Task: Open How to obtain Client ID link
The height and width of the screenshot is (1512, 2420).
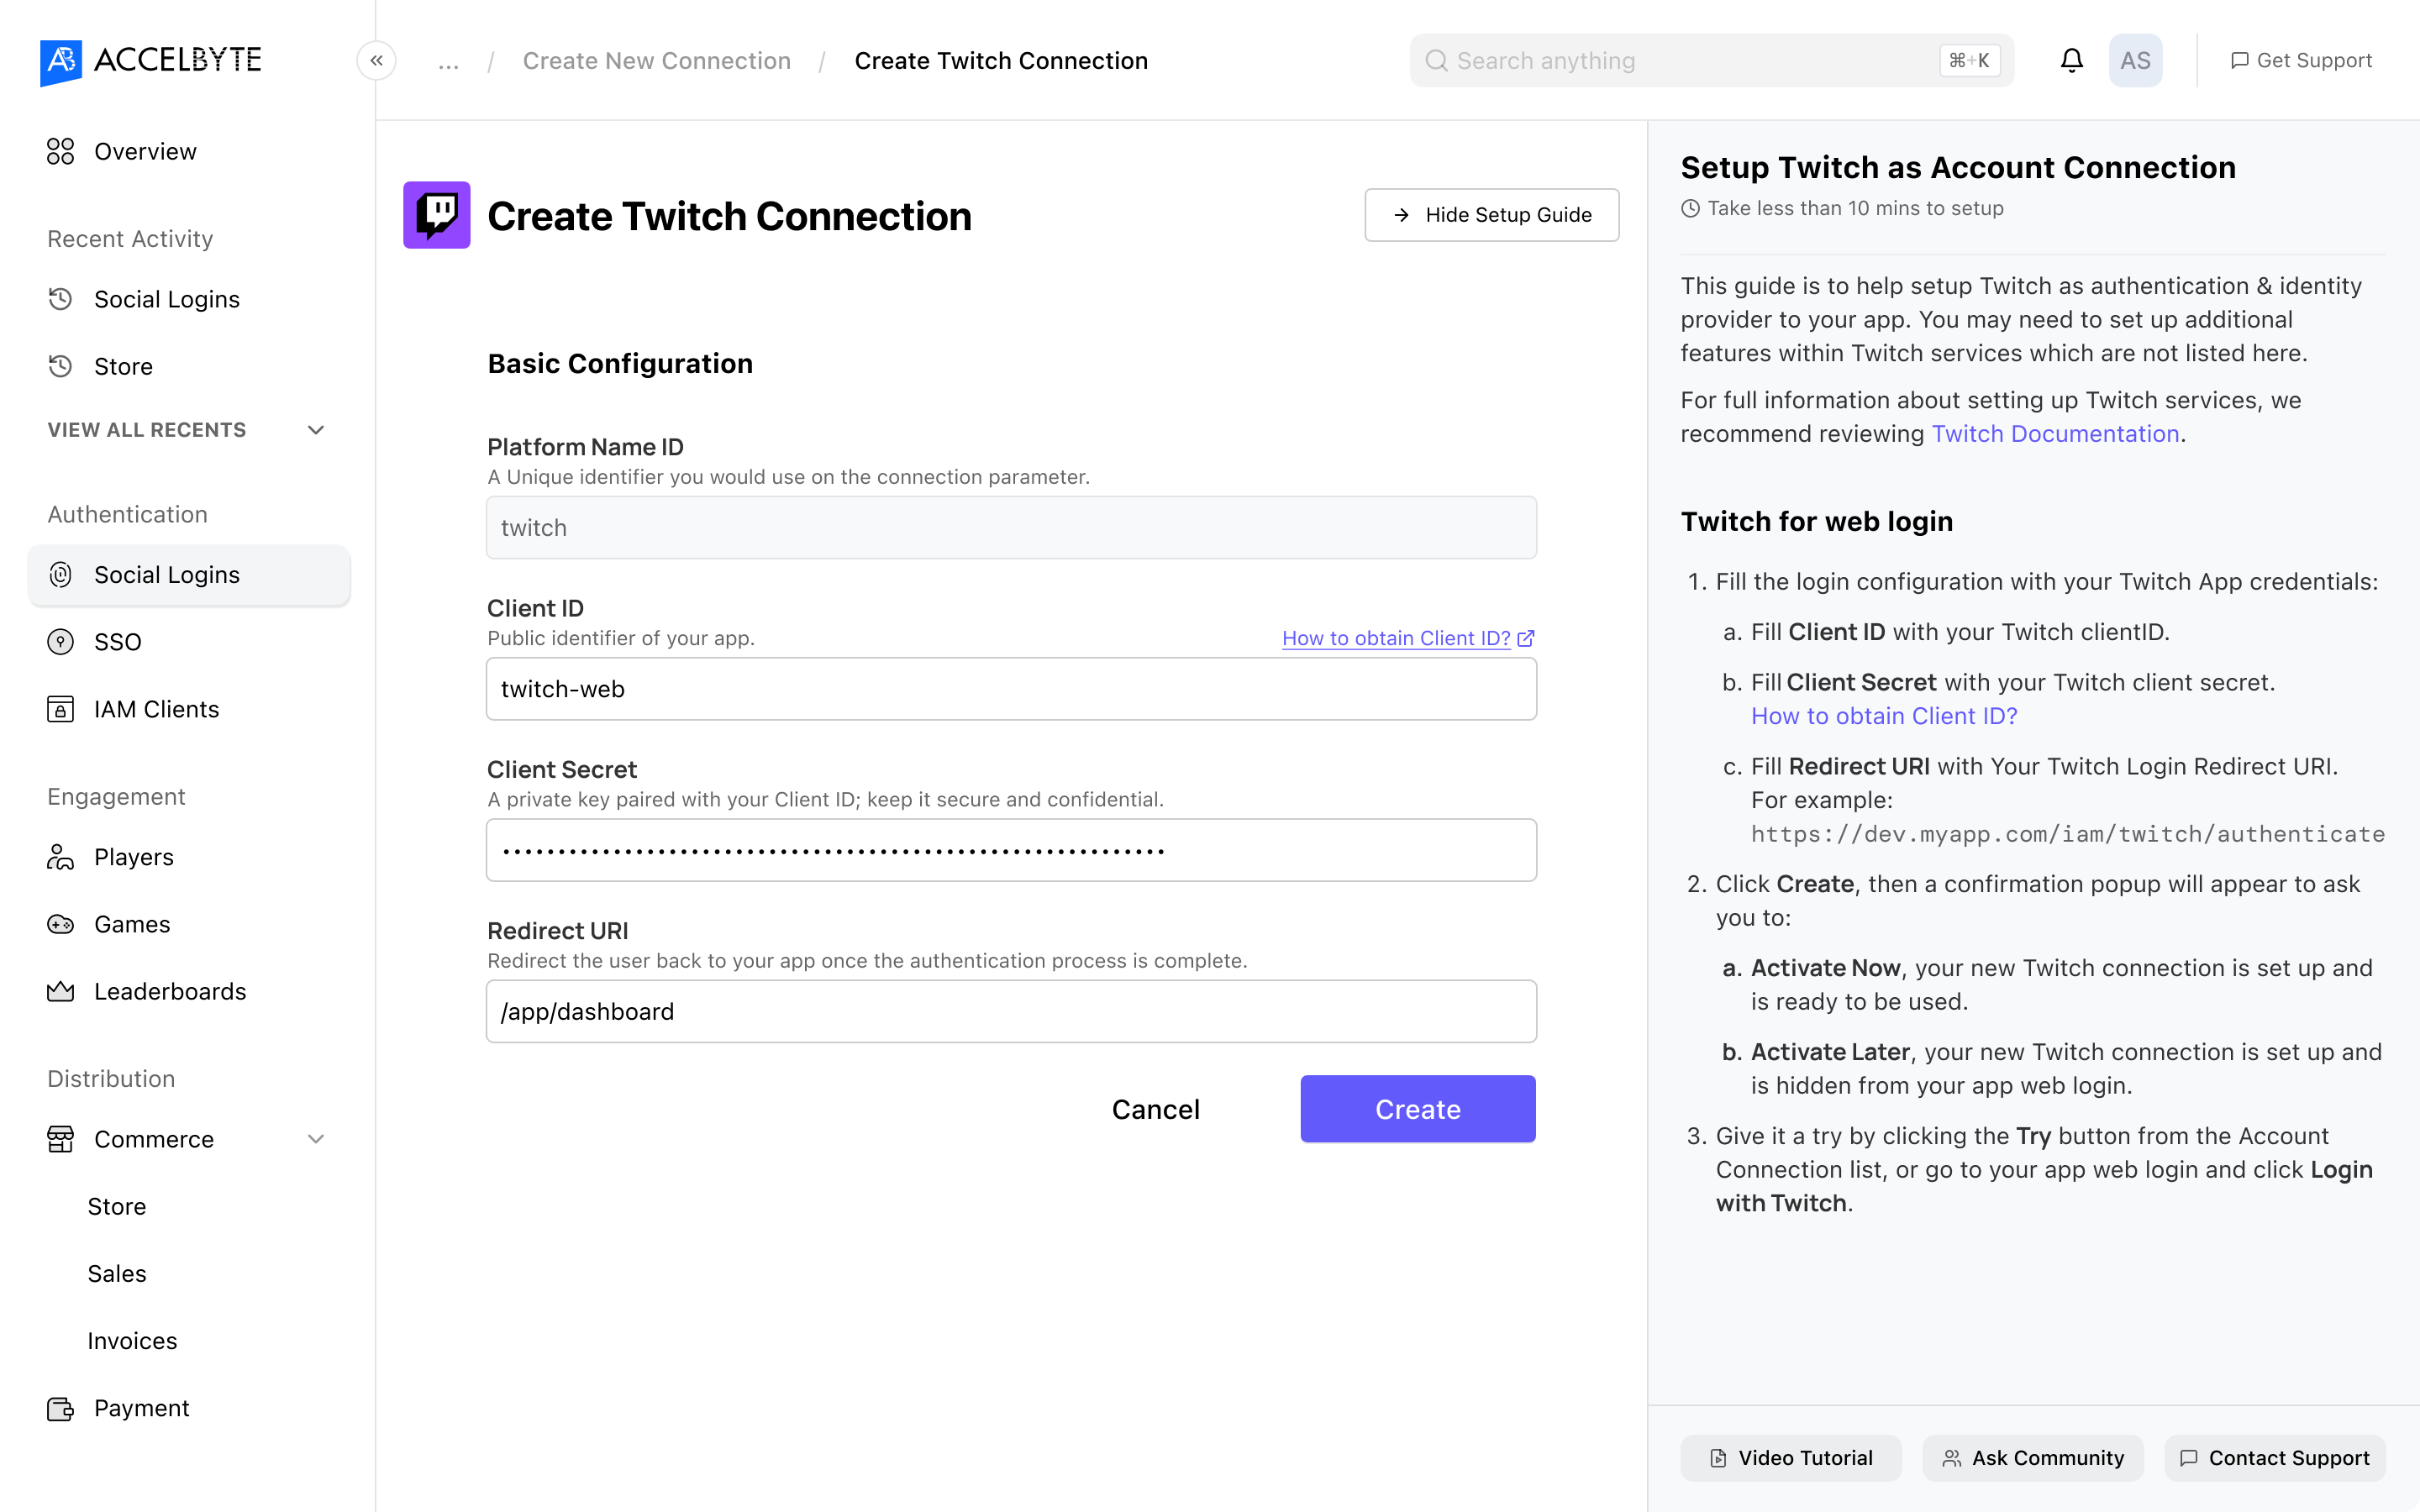Action: pos(1396,638)
